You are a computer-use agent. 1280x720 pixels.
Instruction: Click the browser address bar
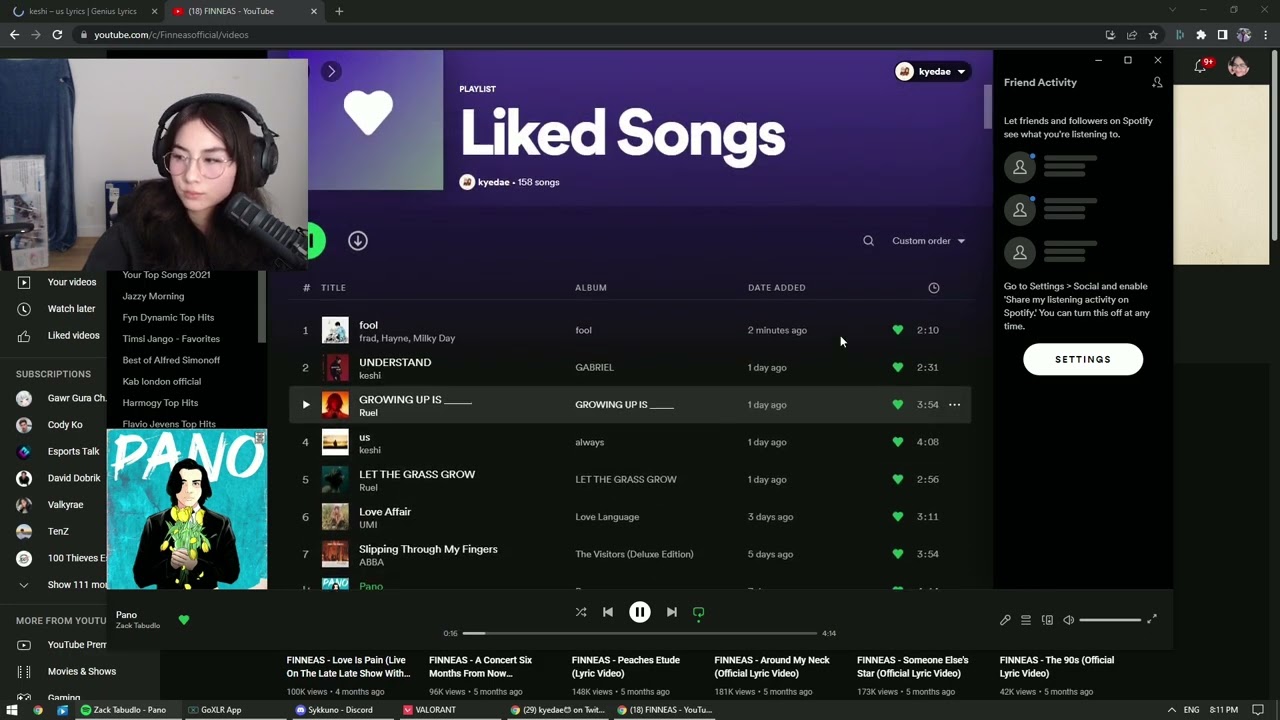(590, 35)
